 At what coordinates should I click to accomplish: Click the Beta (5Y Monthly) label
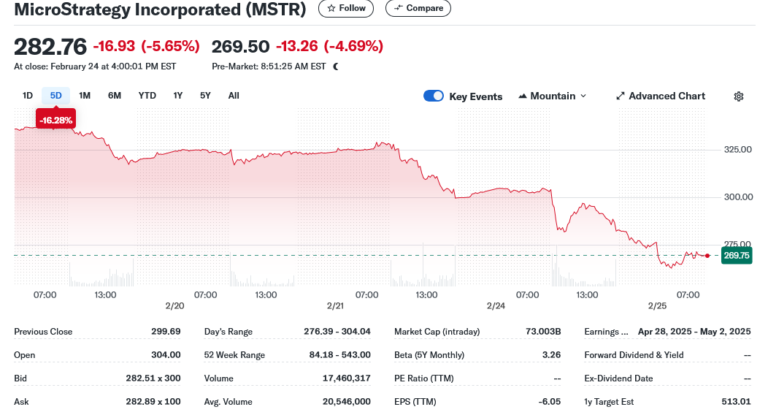coord(429,355)
